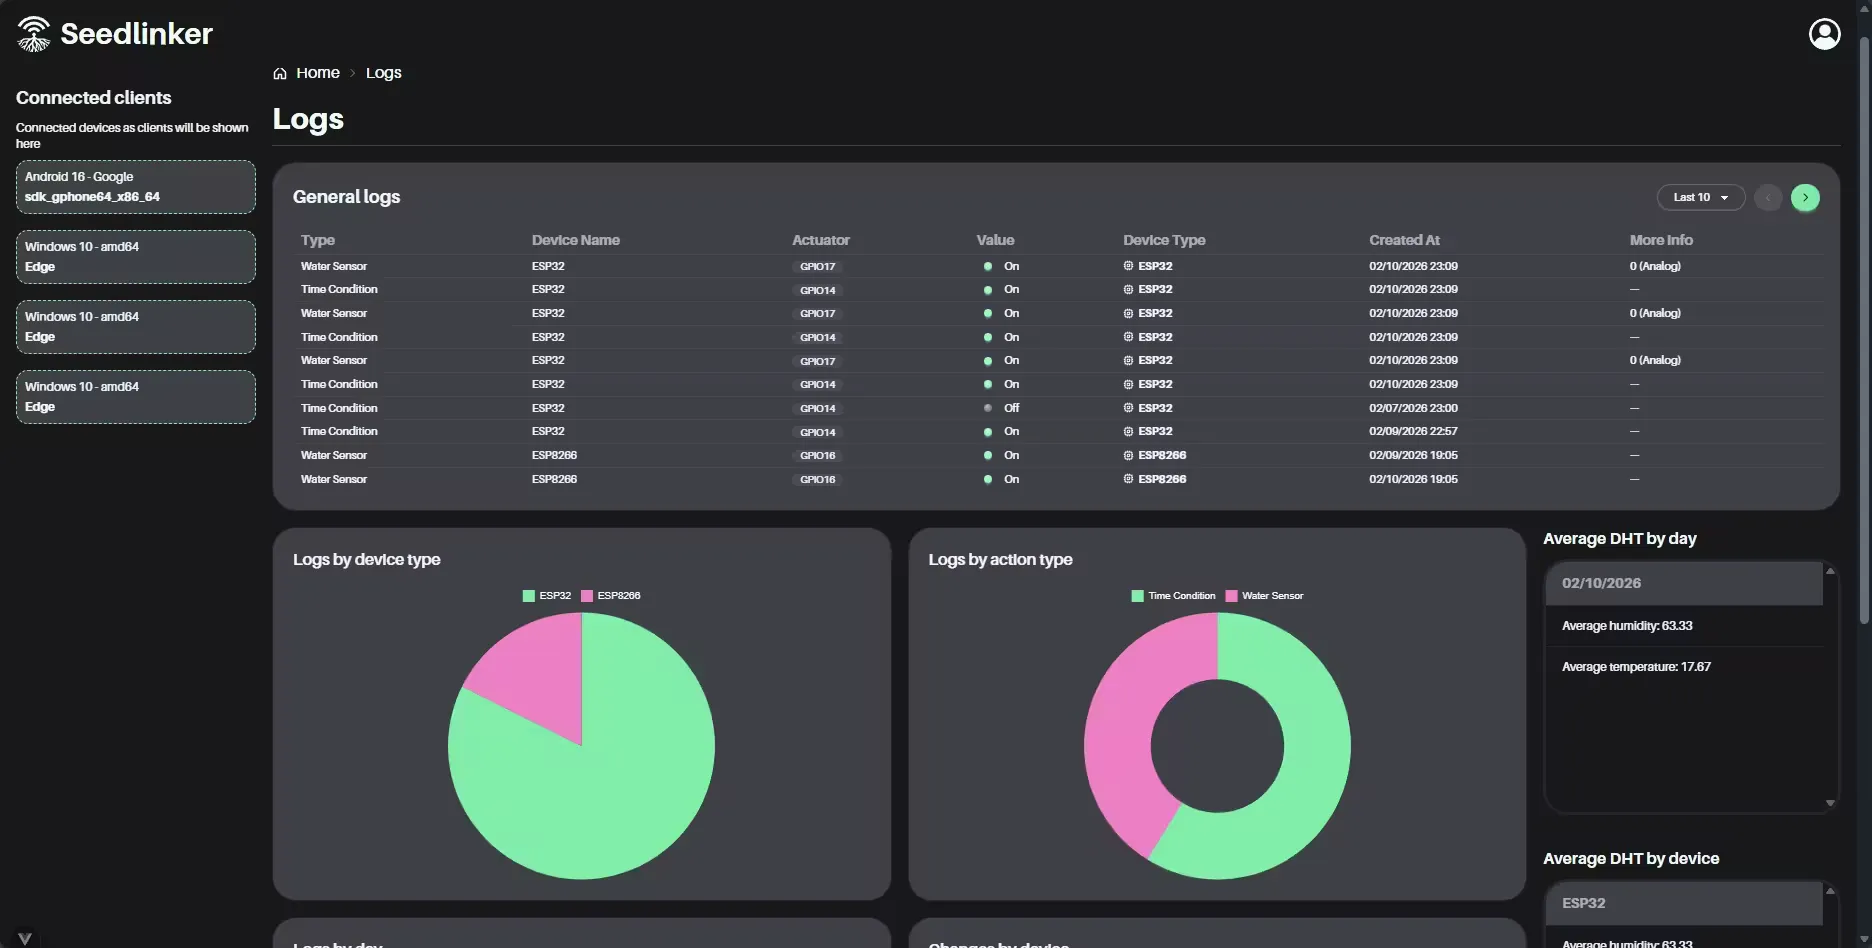Click the previous page arrow in General logs
The image size is (1872, 948).
(x=1767, y=197)
